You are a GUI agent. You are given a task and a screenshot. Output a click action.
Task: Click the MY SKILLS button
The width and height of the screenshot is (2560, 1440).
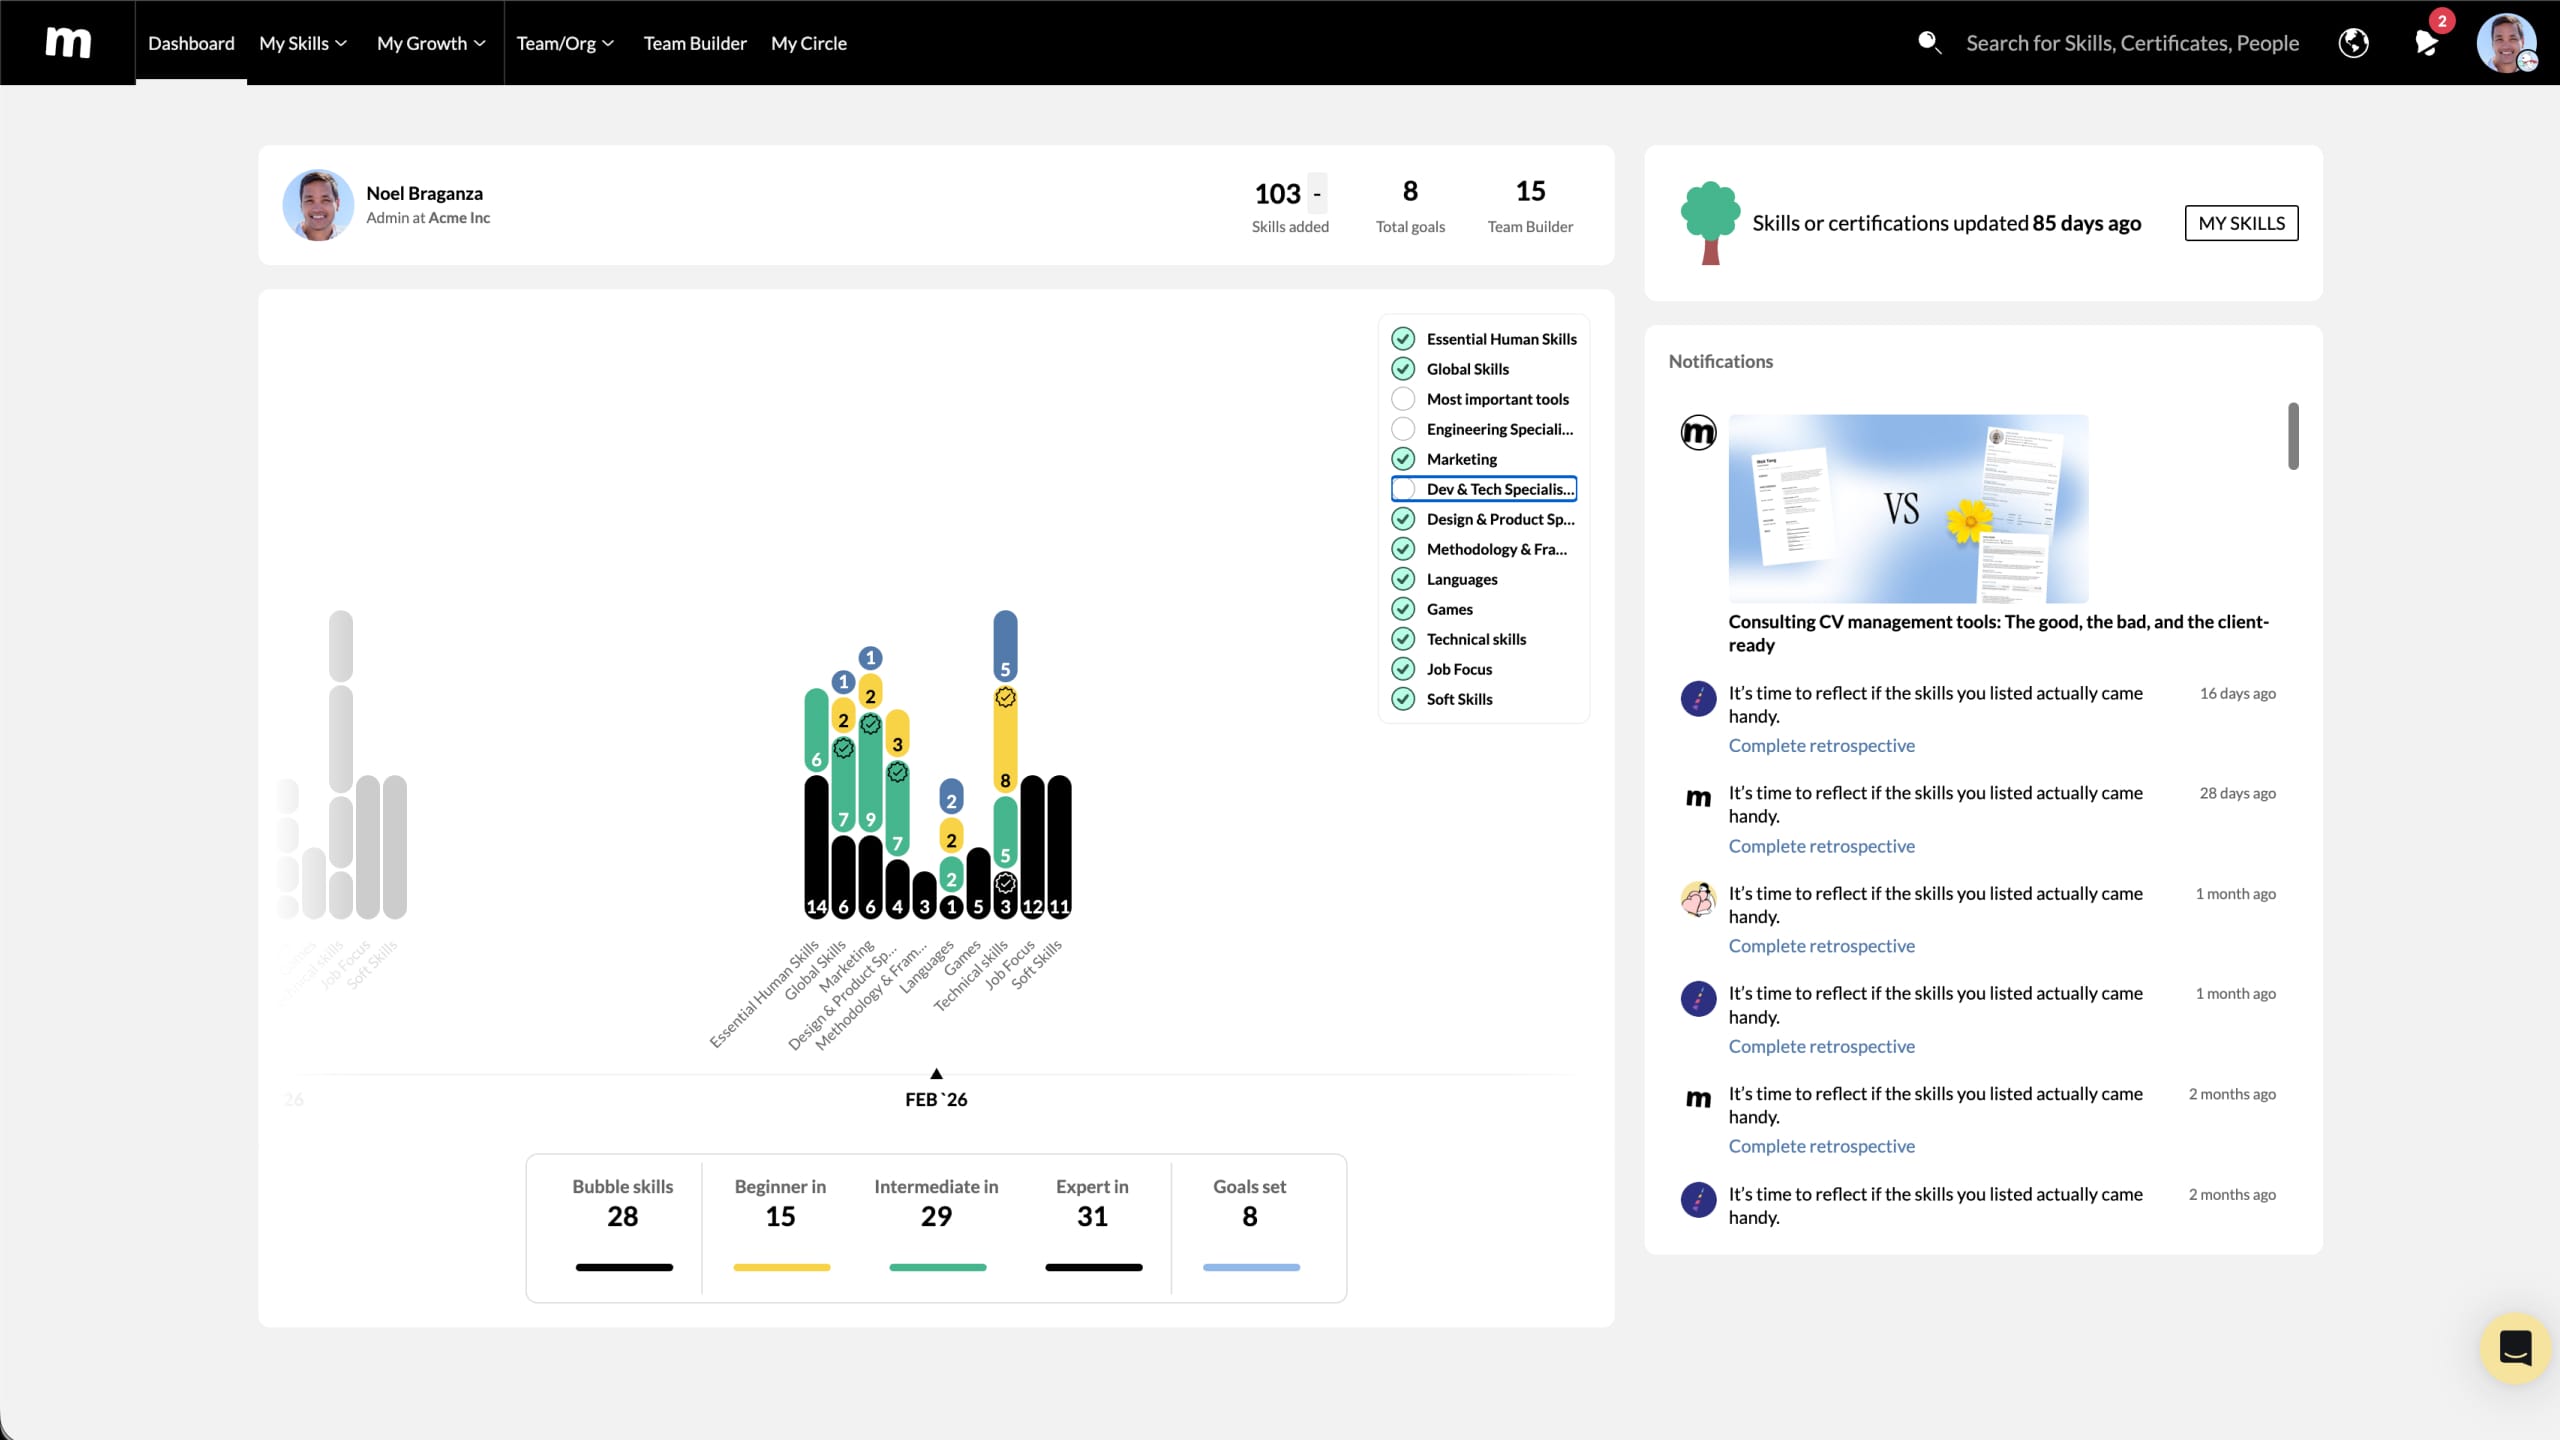click(x=2241, y=223)
